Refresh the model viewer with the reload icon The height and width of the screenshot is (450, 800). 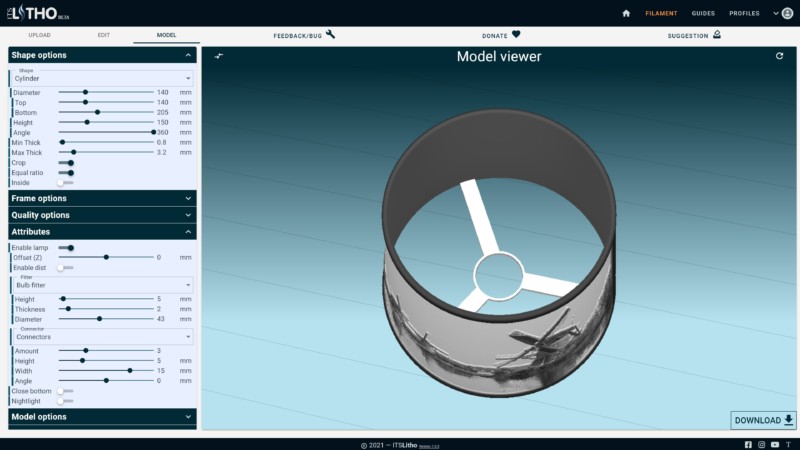[779, 56]
